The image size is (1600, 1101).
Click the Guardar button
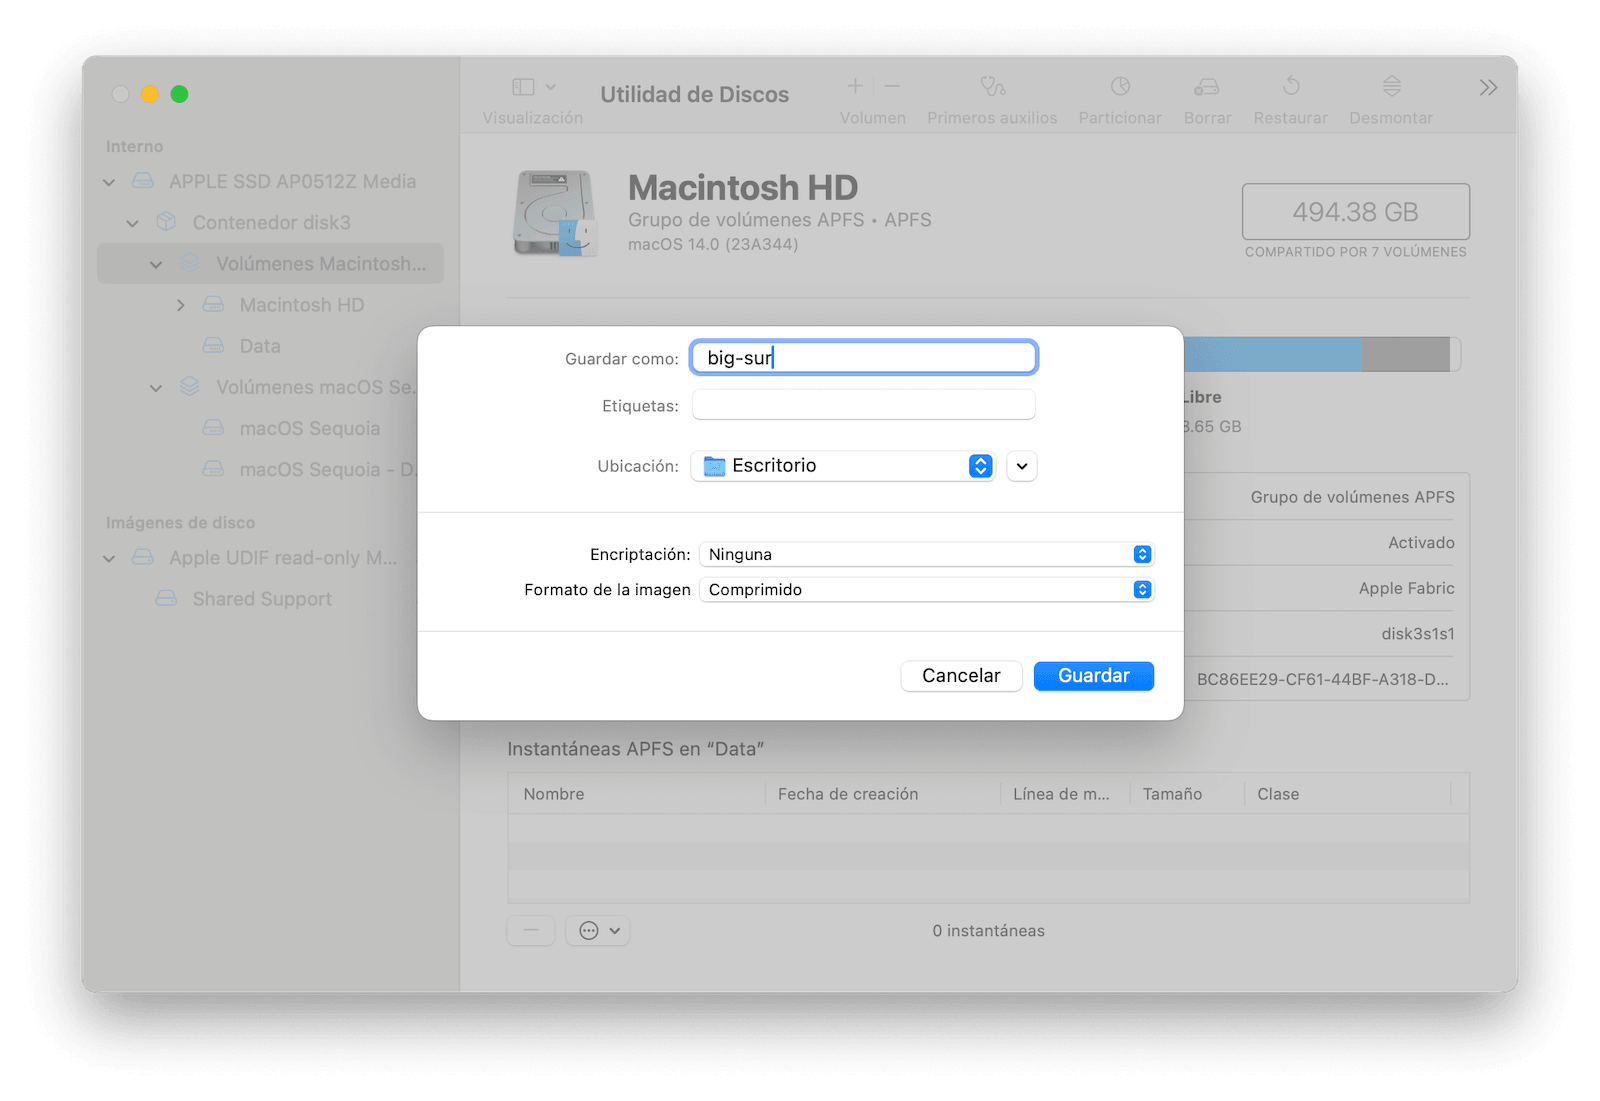click(x=1094, y=675)
